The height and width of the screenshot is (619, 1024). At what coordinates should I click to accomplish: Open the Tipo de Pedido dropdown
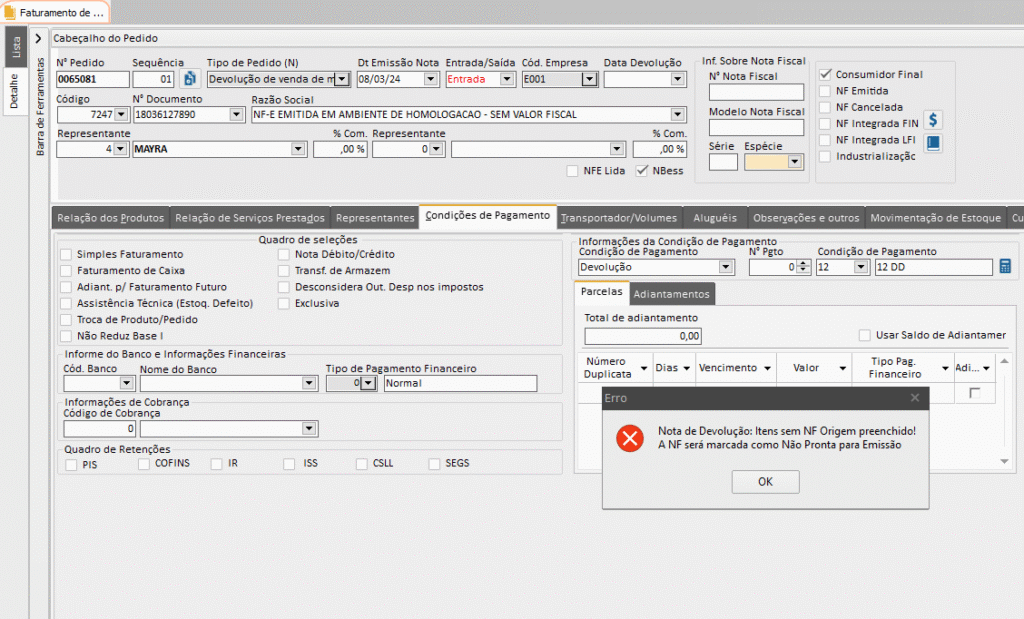(342, 79)
